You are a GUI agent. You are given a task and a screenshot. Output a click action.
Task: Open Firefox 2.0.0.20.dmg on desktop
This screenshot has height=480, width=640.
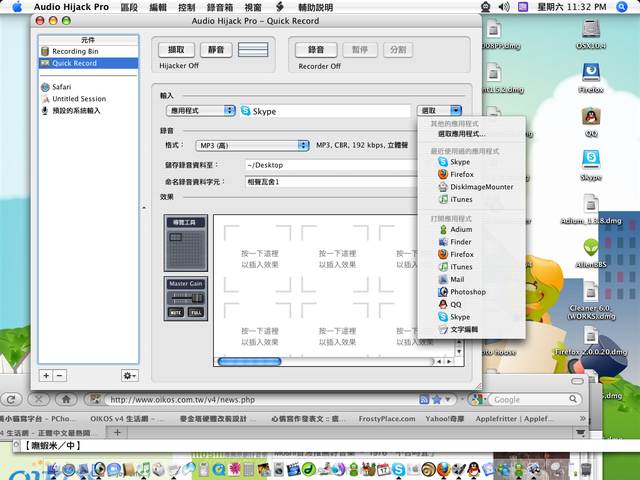[x=591, y=340]
